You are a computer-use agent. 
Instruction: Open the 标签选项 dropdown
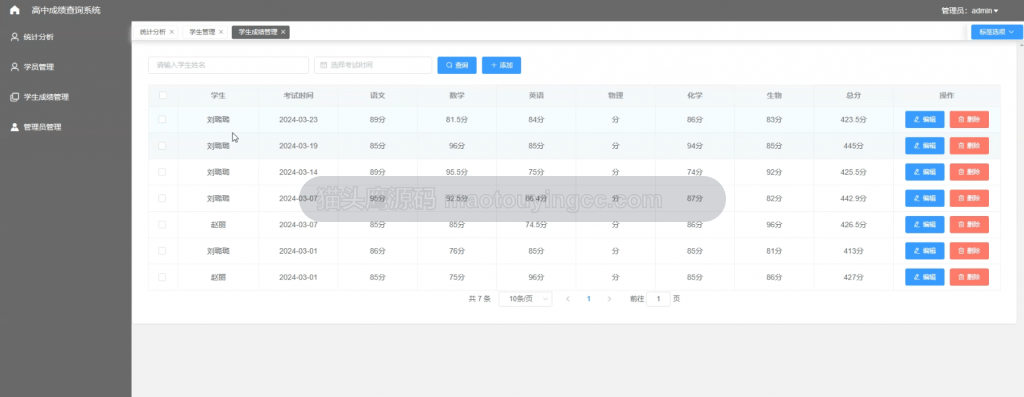click(x=997, y=31)
